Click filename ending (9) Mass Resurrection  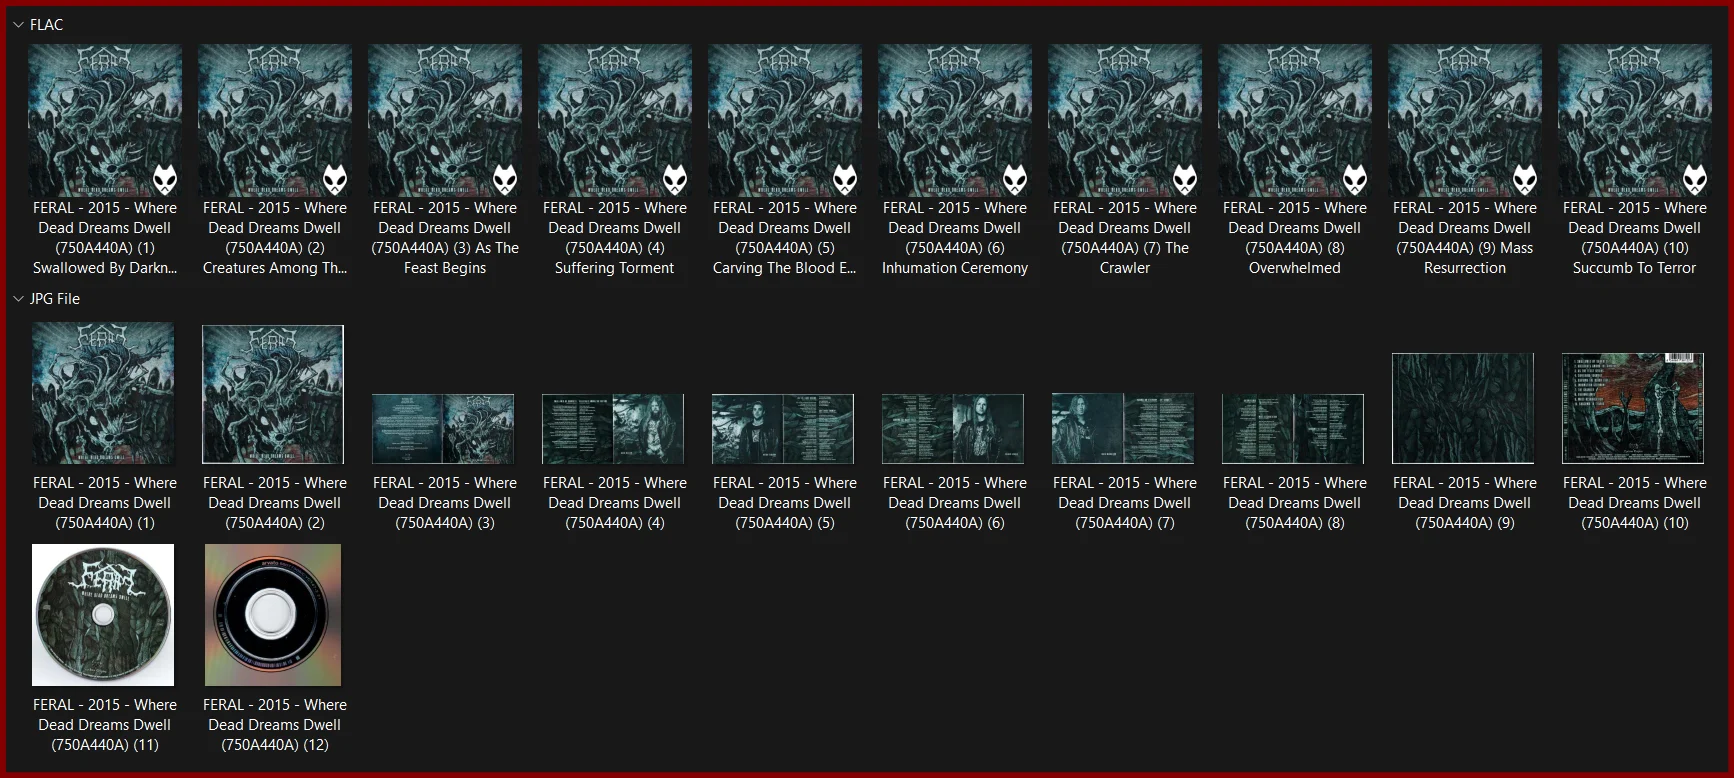click(1465, 238)
